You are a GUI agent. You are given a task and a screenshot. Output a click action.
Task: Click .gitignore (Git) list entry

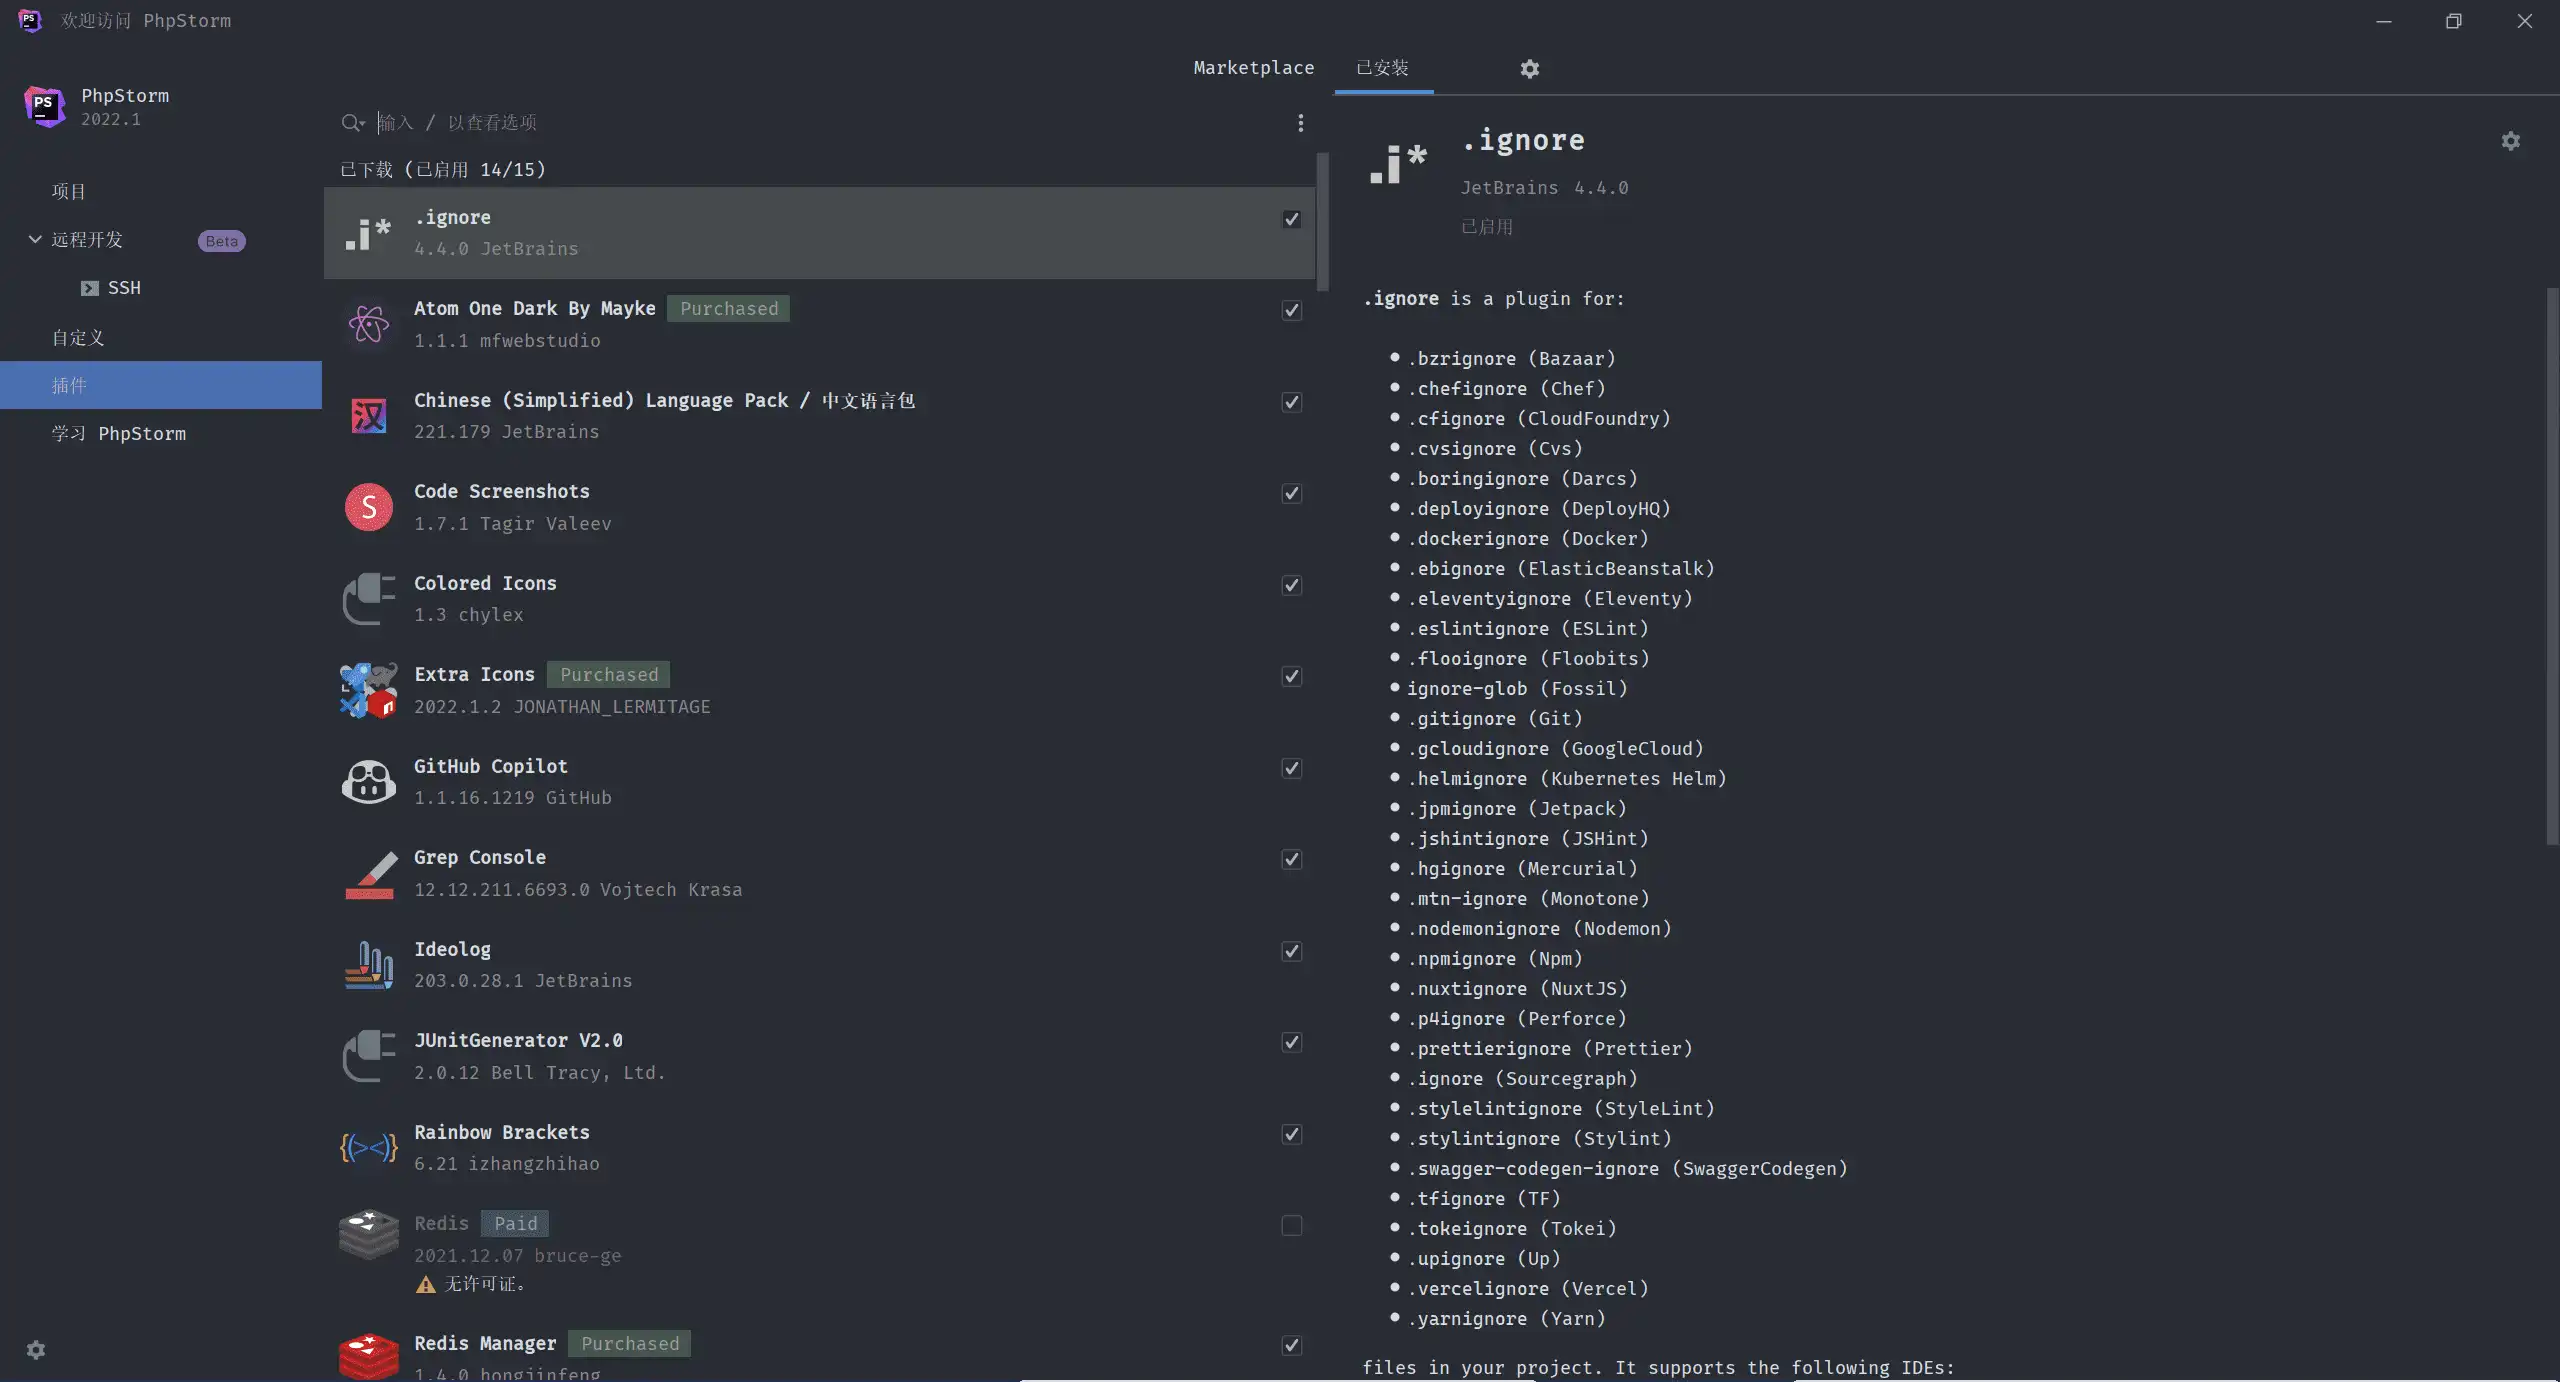pos(1495,719)
